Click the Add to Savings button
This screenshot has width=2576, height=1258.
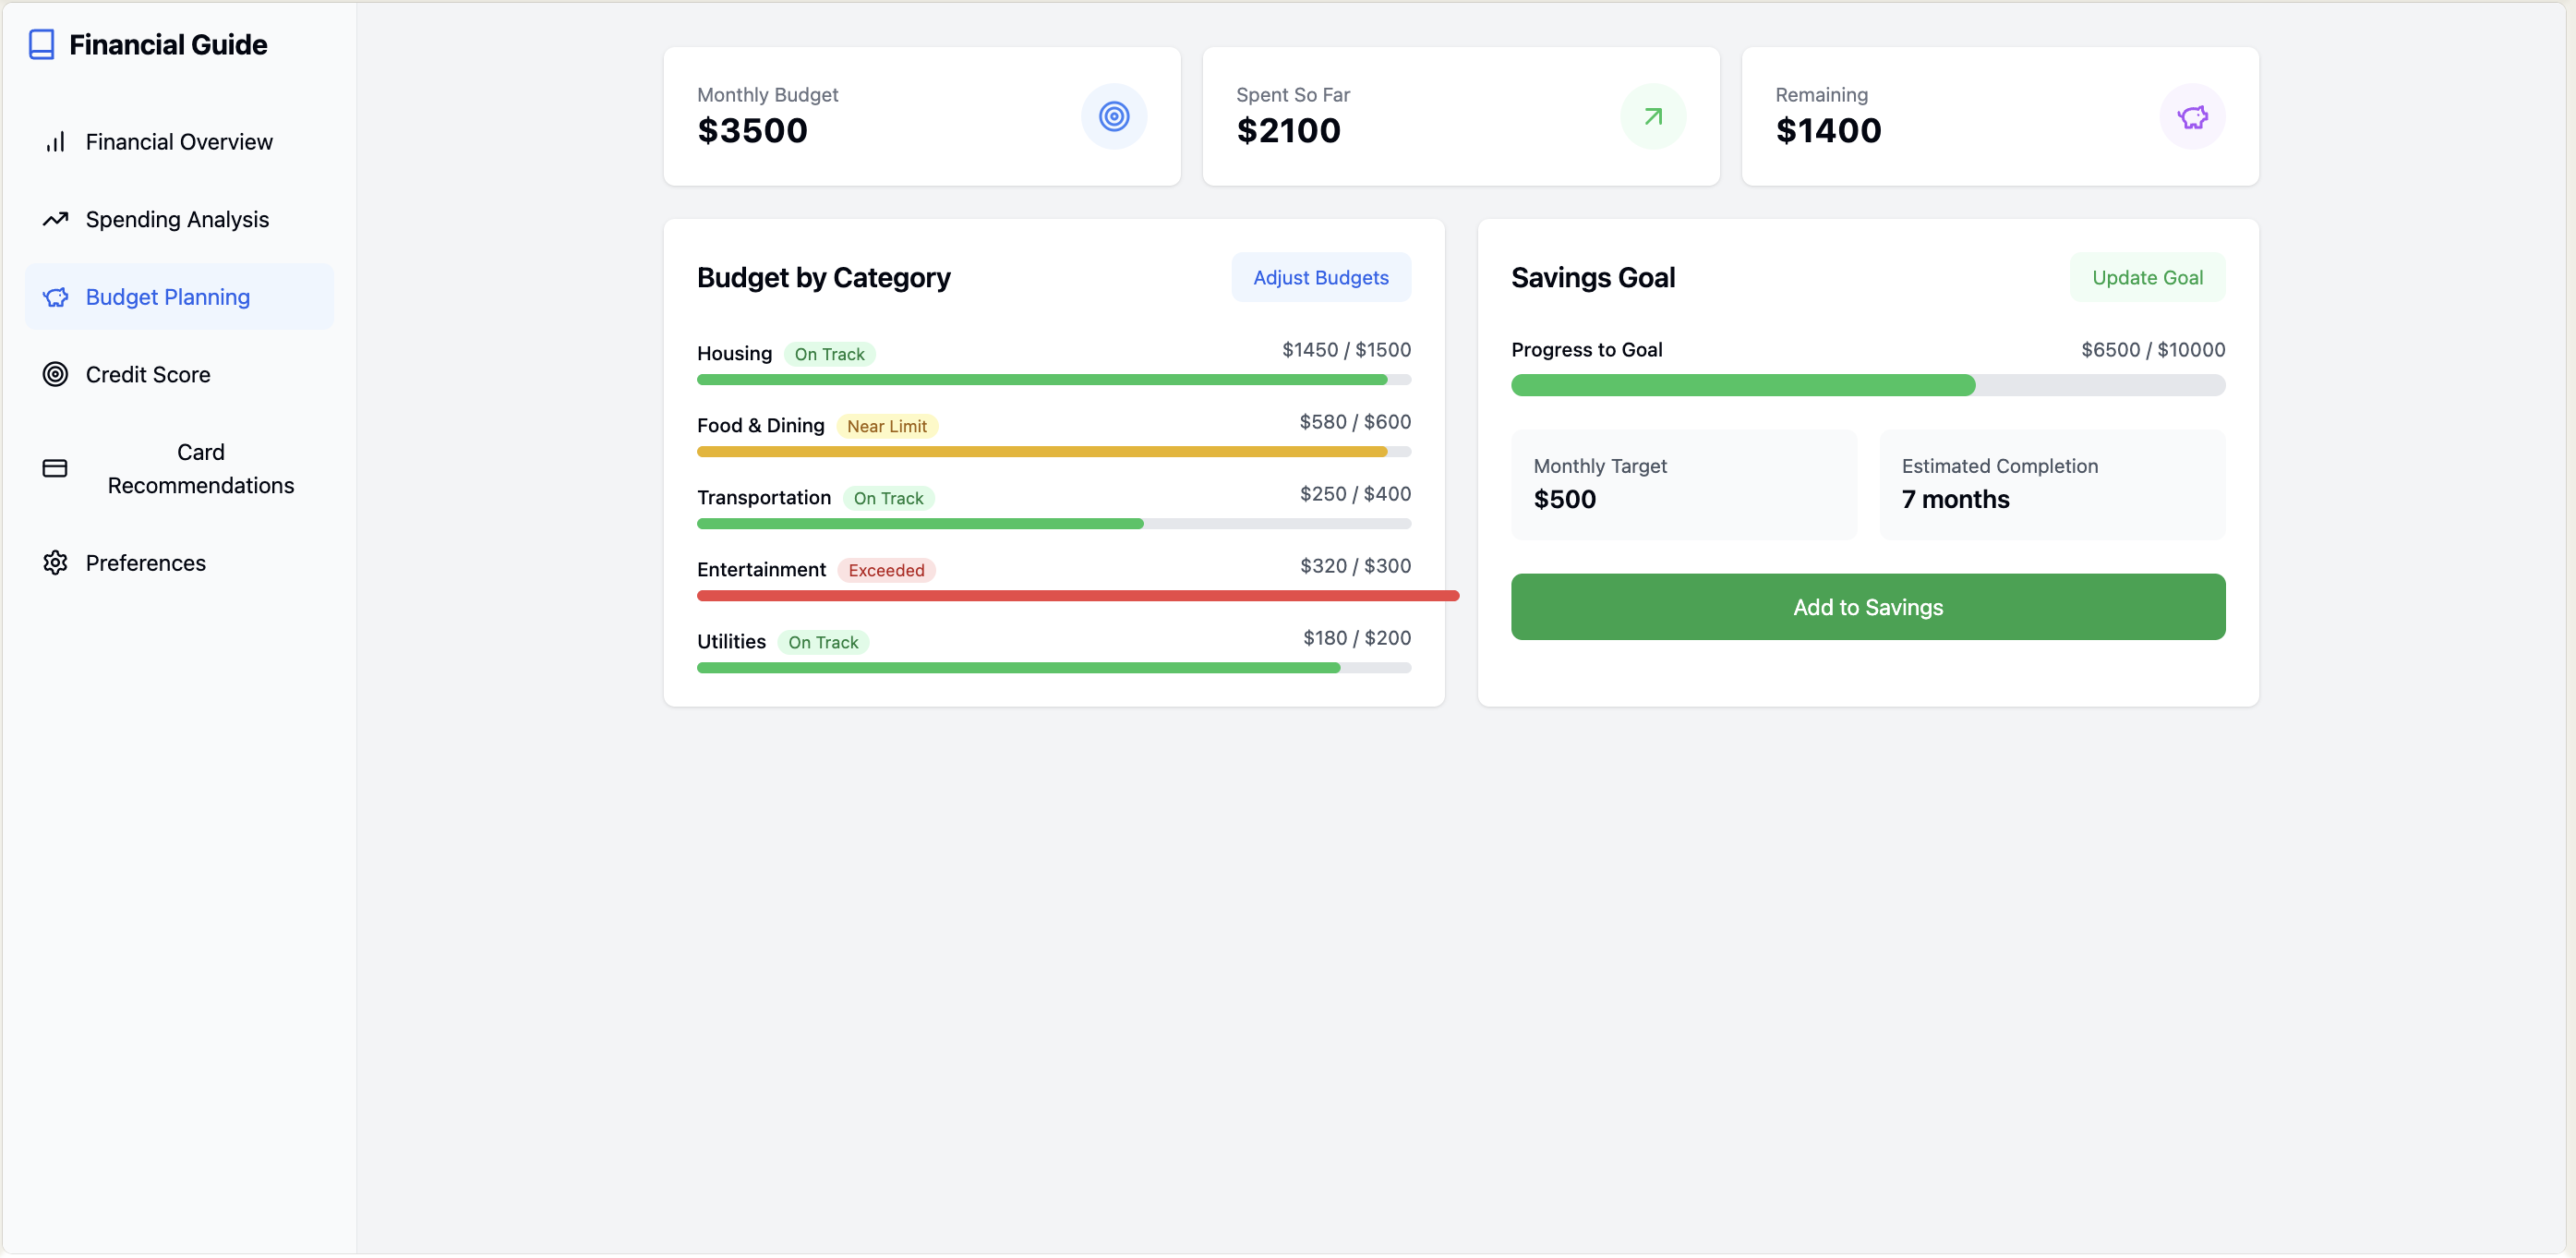(x=1867, y=607)
